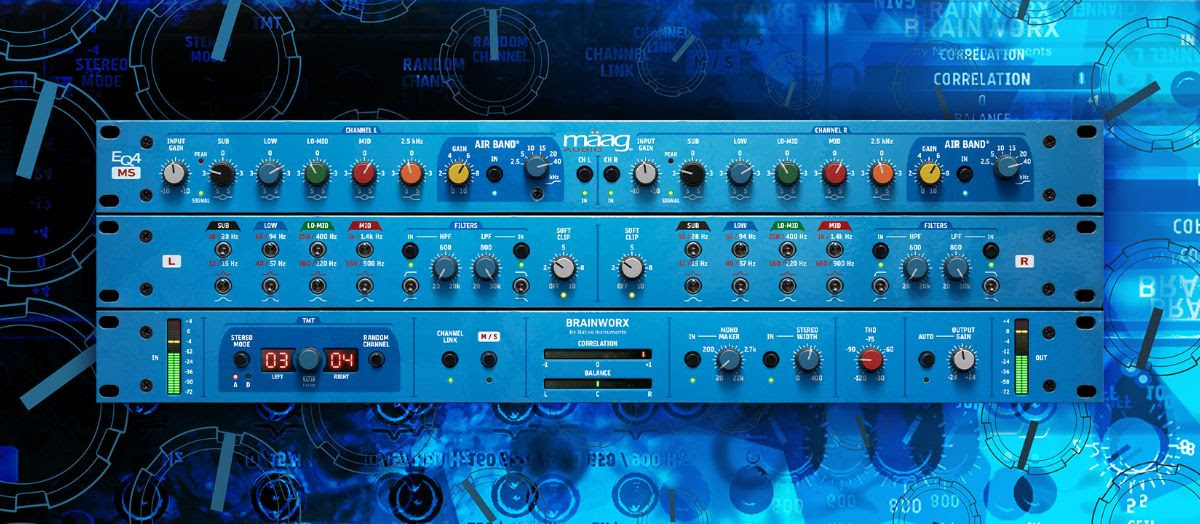This screenshot has width=1200, height=524.
Task: Click the Channel R black SUB knob
Action: [692, 174]
